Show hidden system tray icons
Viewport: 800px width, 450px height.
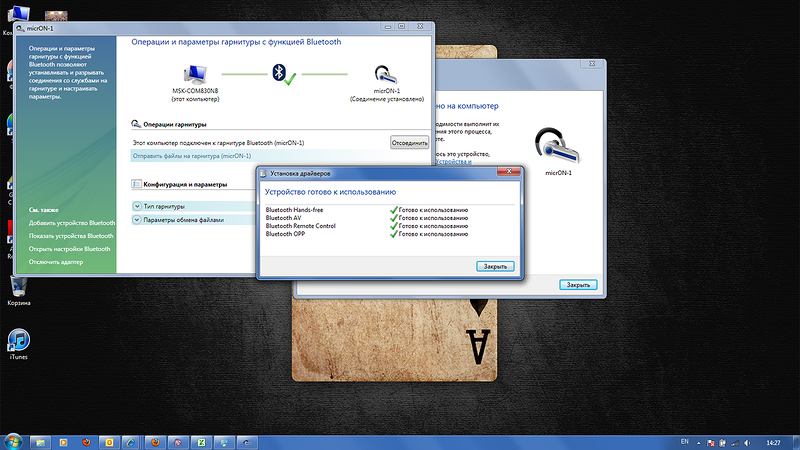(698, 443)
